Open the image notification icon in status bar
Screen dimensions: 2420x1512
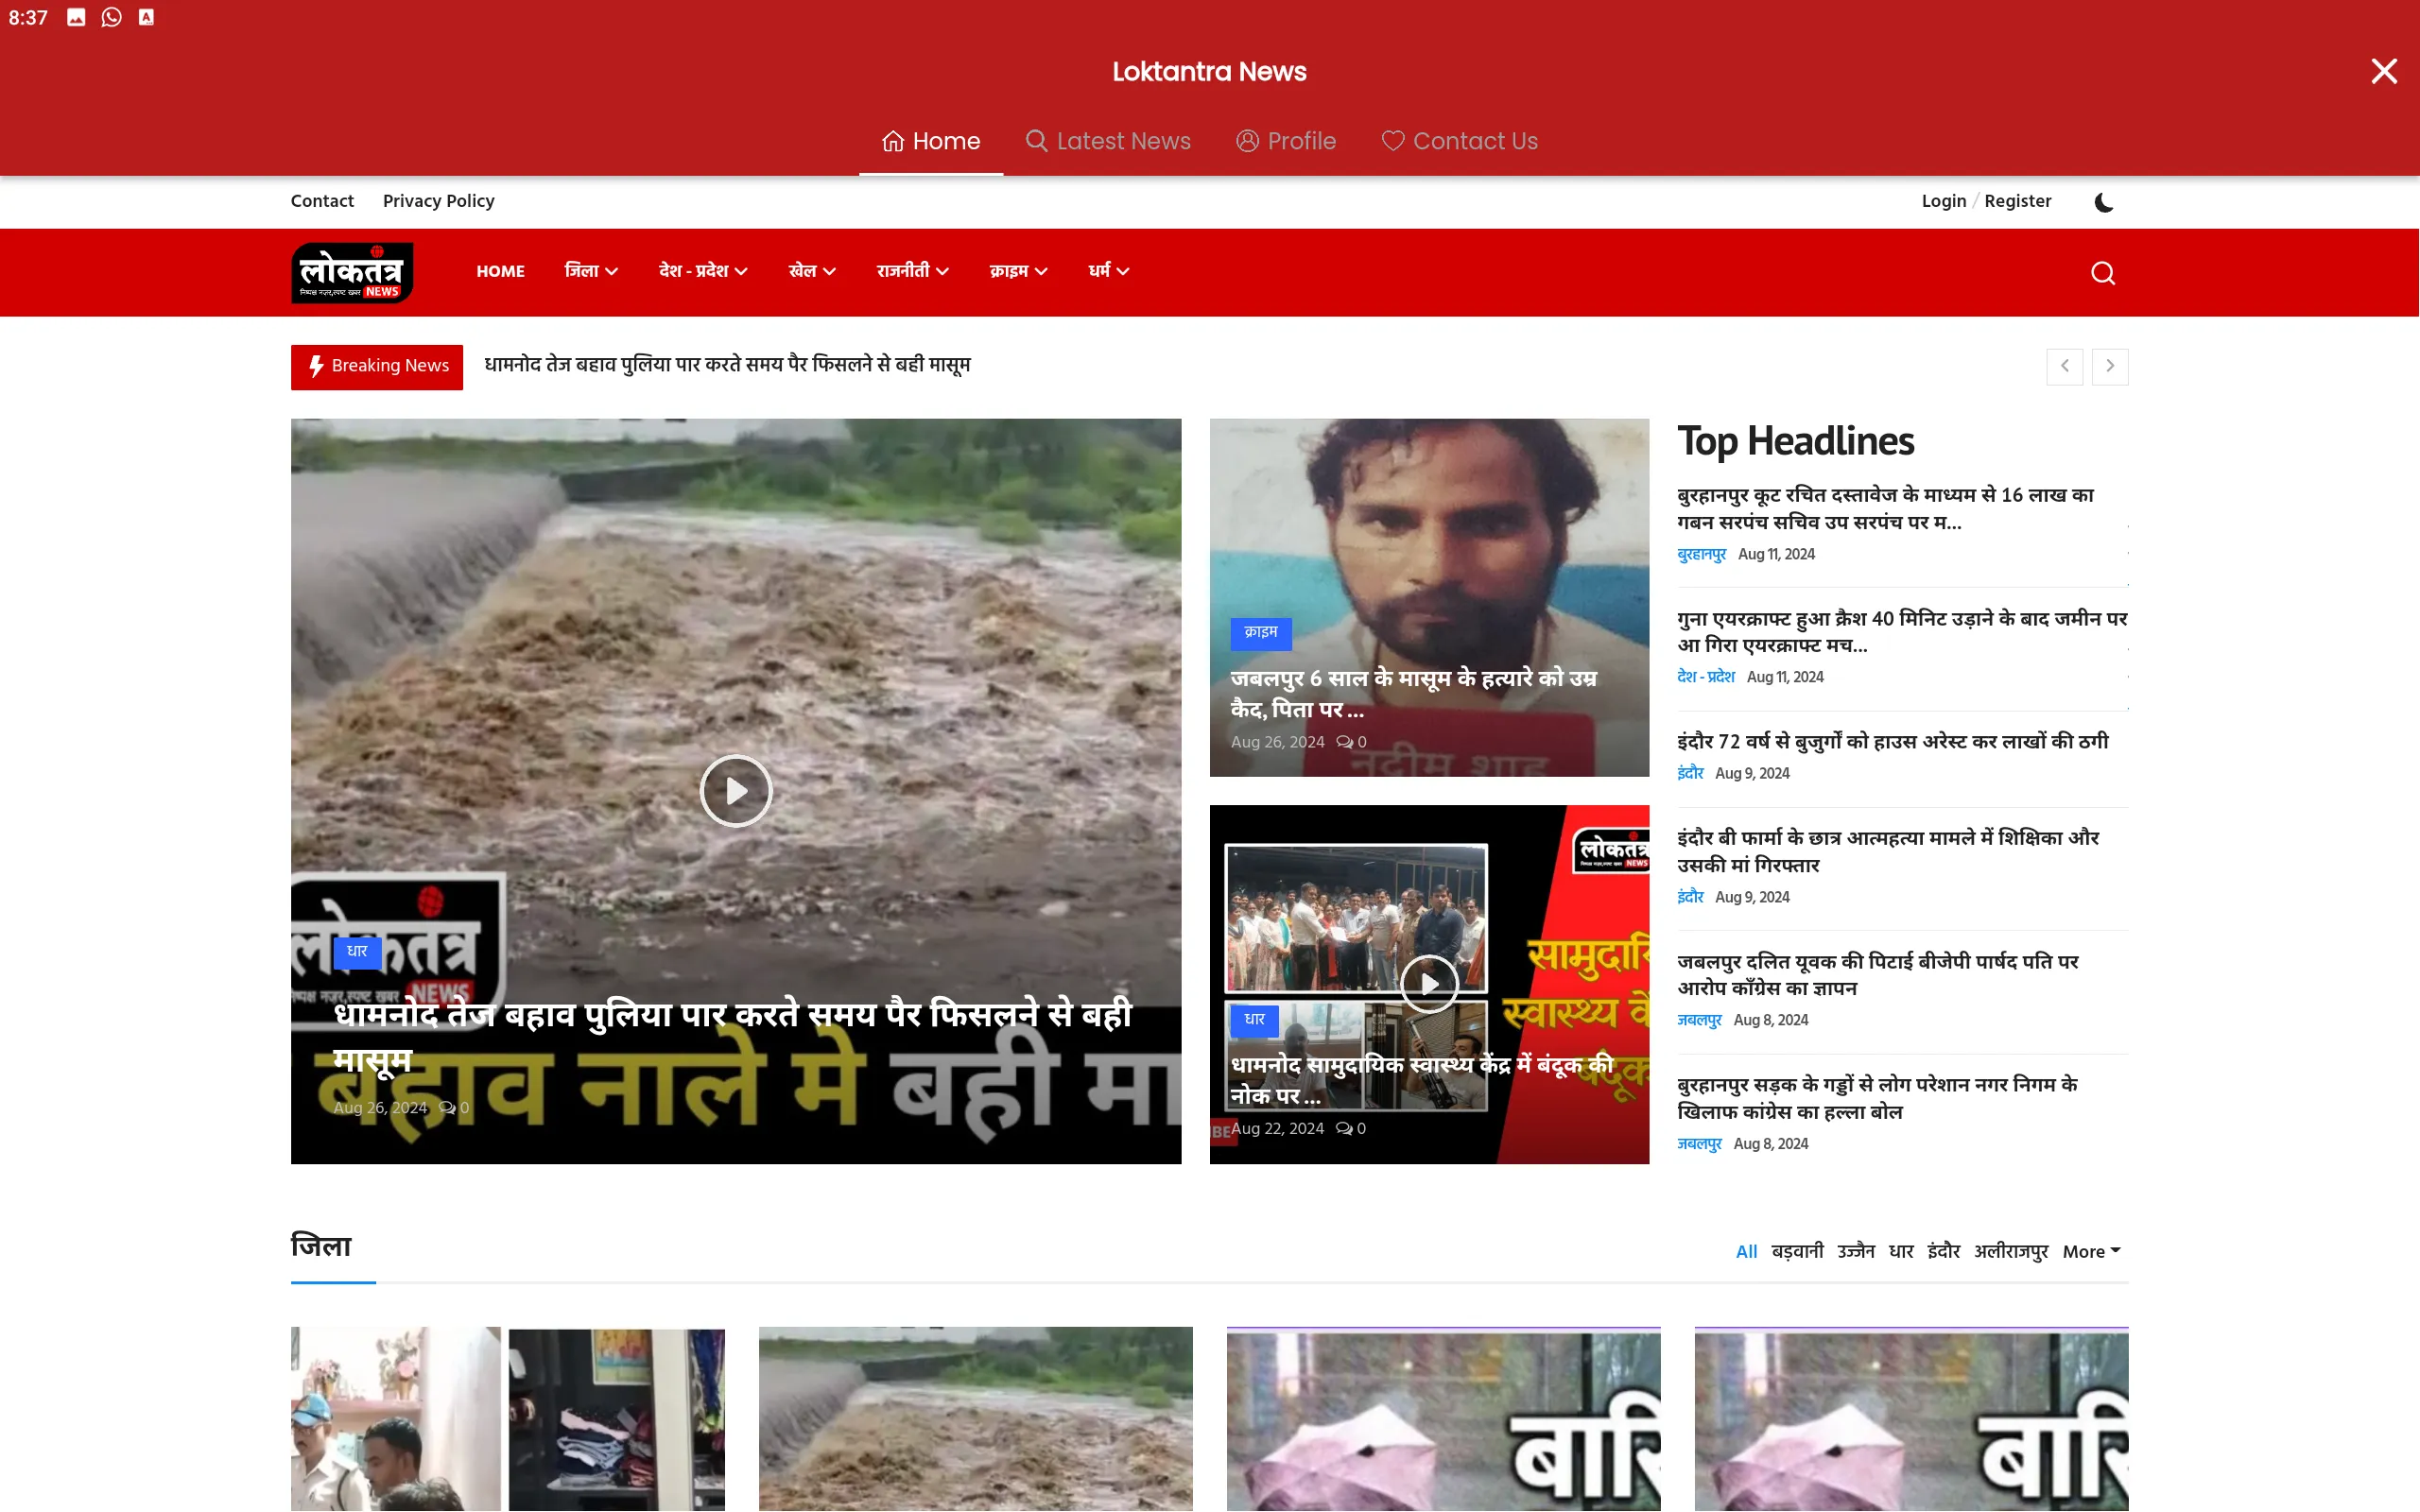76,17
